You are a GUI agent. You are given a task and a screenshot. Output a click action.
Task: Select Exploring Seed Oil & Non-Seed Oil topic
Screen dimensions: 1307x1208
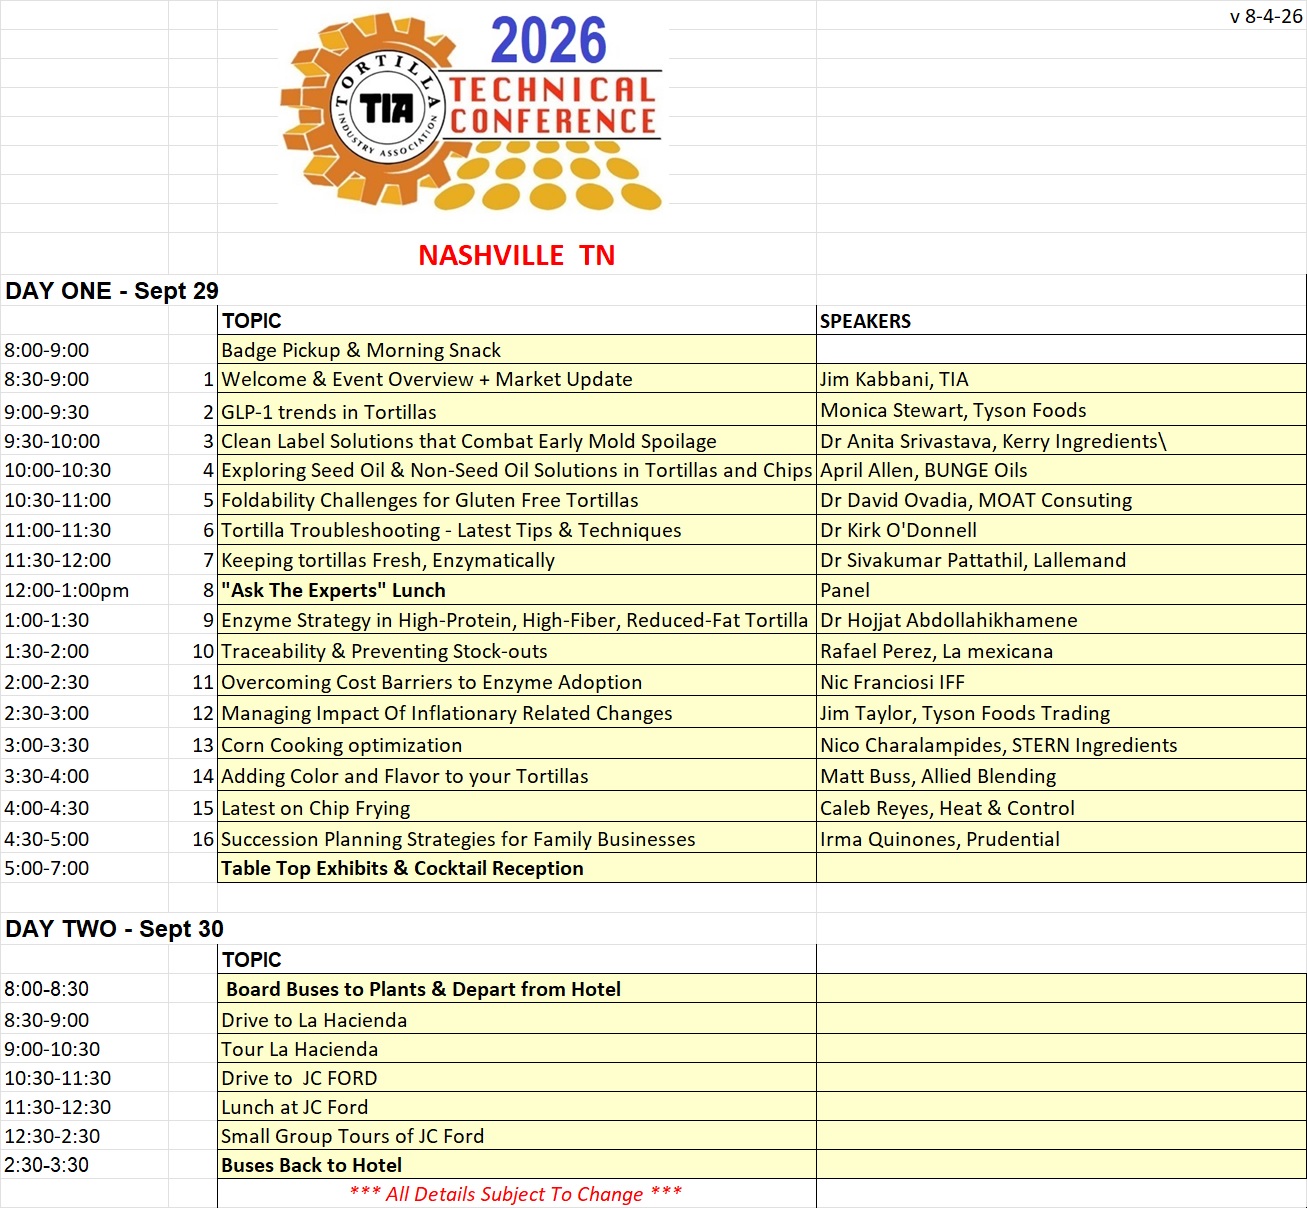tap(517, 470)
